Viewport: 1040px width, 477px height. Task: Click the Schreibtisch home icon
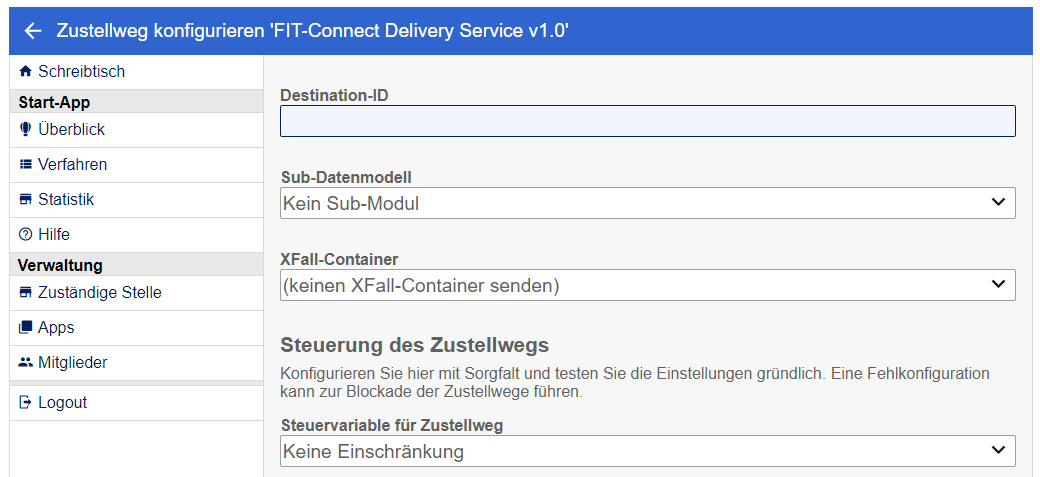tap(26, 72)
